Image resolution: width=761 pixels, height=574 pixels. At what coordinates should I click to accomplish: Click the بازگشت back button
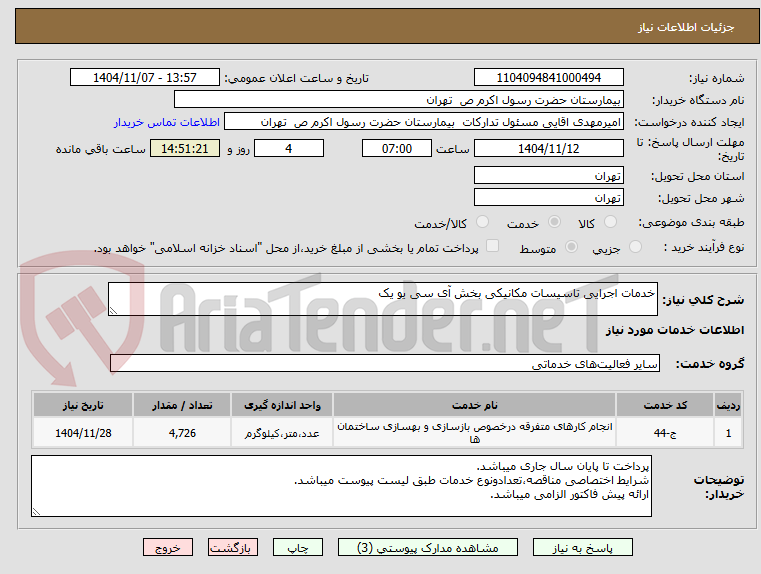(x=232, y=547)
